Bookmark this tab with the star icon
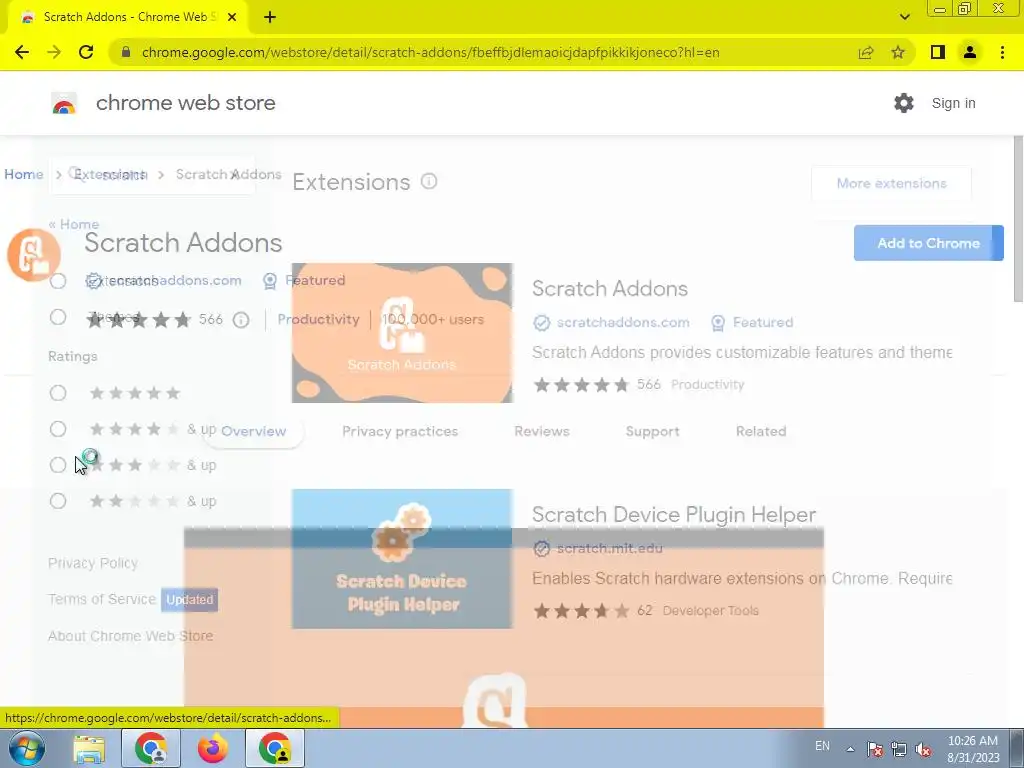The image size is (1024, 768). 898,52
